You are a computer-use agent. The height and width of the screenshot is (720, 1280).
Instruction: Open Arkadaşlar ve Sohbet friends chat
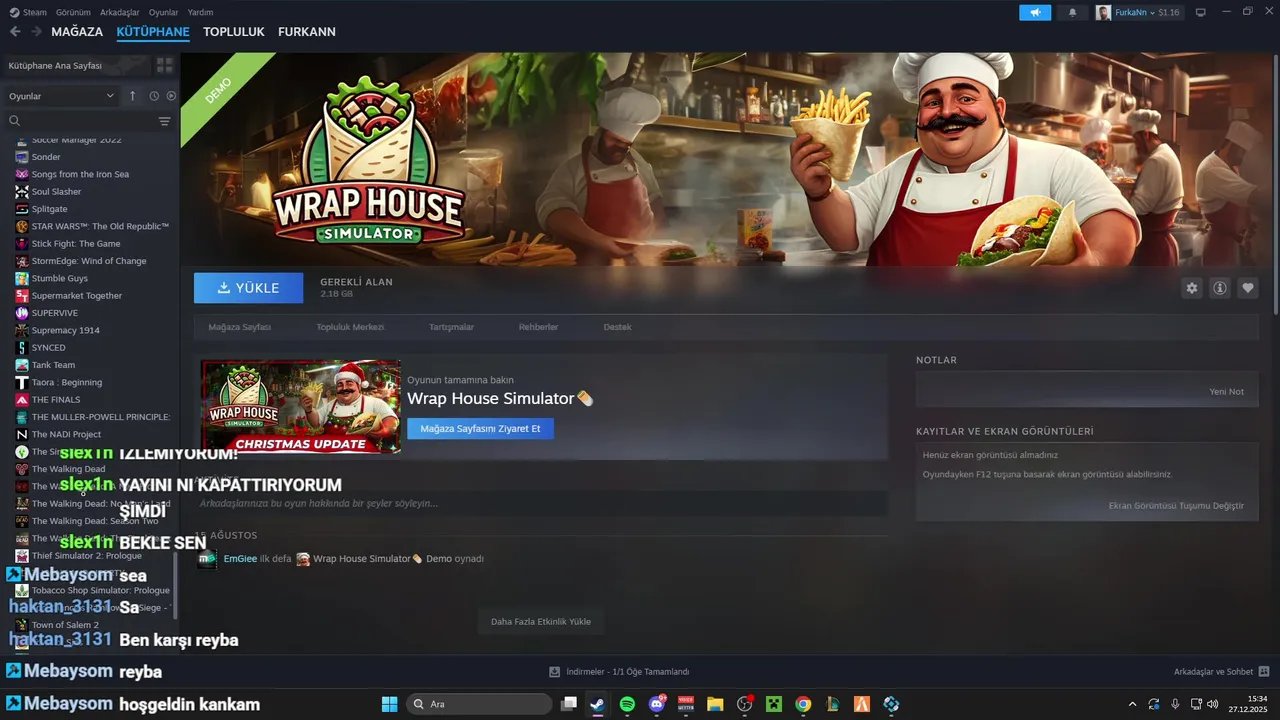tap(1221, 672)
